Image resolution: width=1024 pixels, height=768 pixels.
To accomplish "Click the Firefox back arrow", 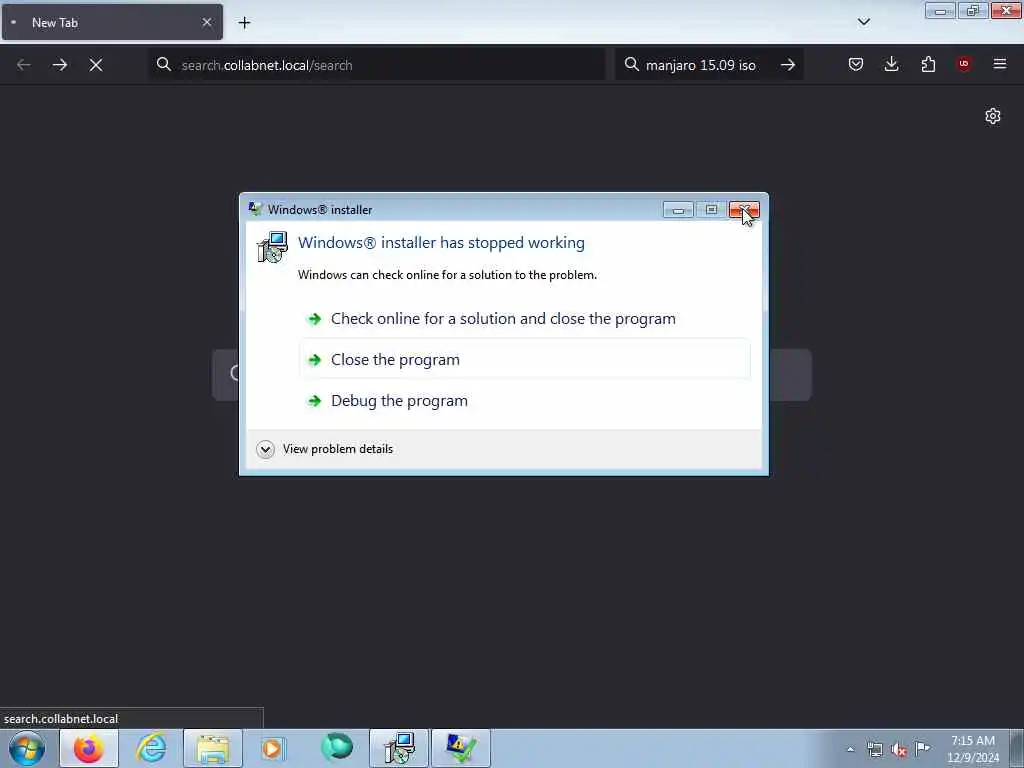I will point(24,65).
